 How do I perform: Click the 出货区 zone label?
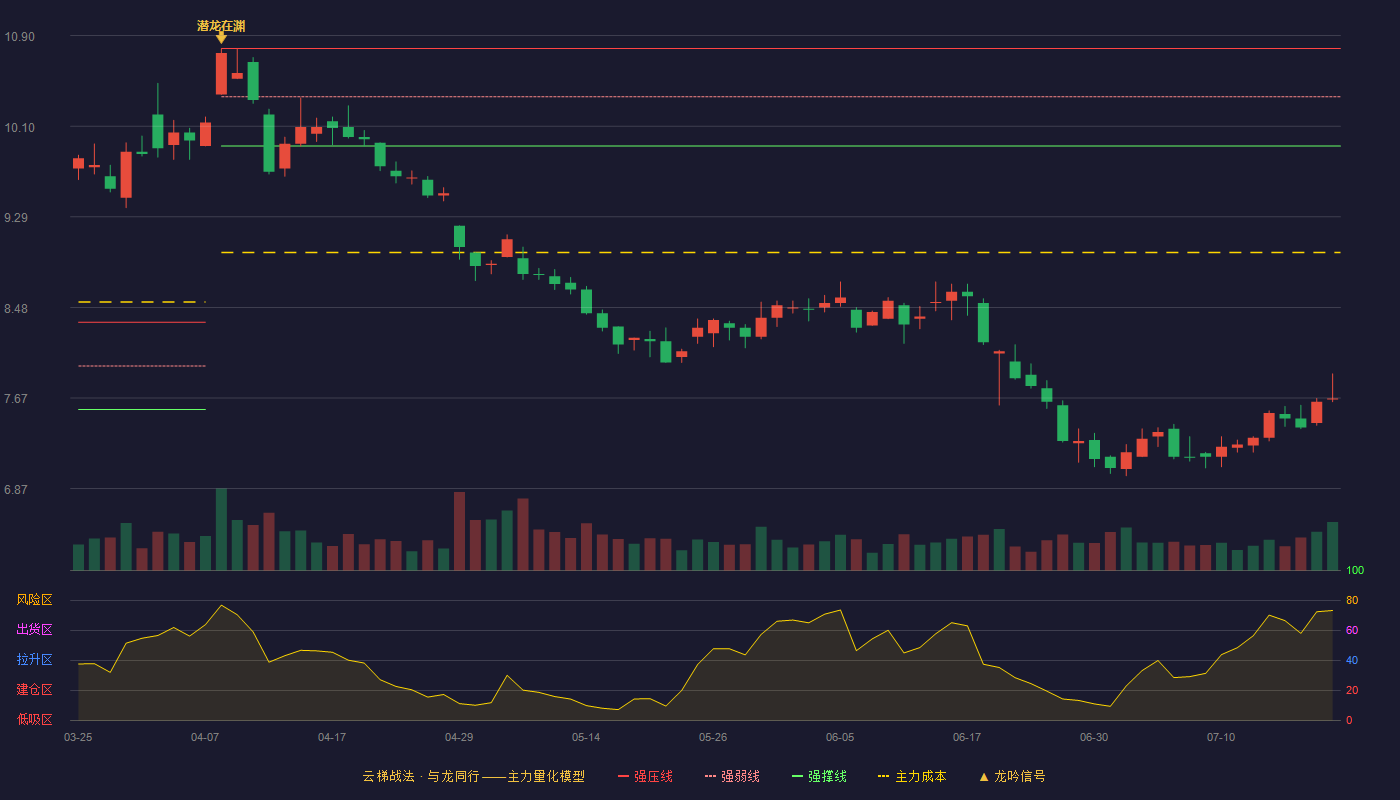coord(34,630)
